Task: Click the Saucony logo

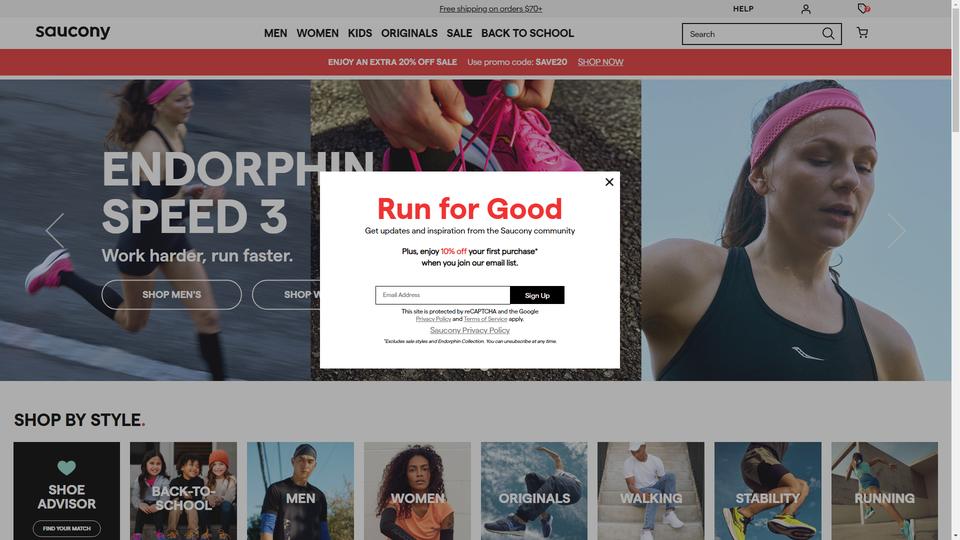Action: [x=73, y=32]
